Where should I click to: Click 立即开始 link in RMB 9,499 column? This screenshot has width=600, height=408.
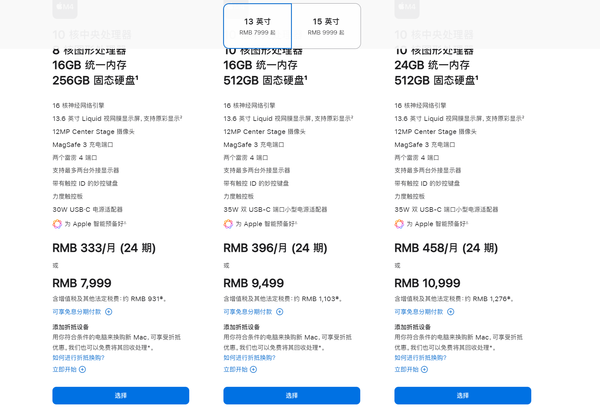(x=236, y=369)
